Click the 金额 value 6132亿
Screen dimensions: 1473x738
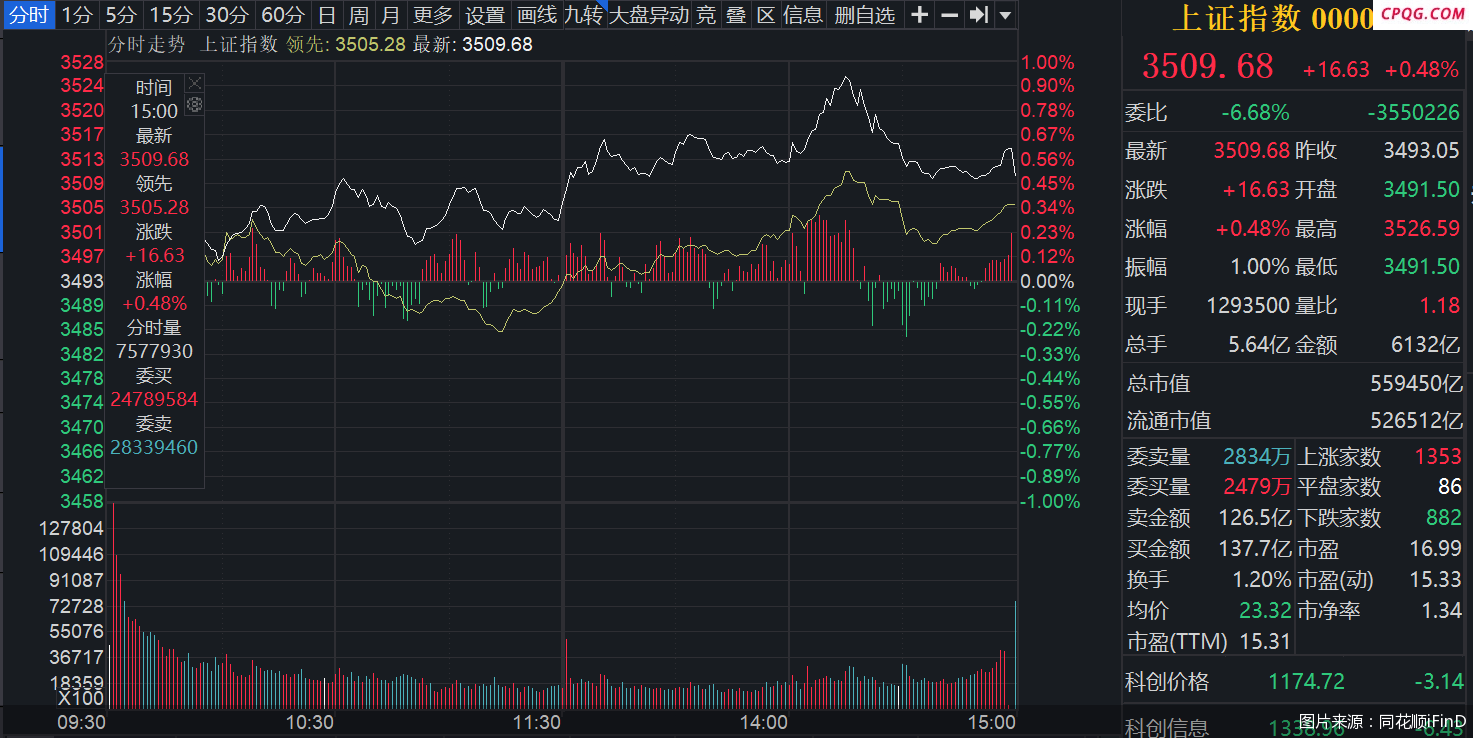click(x=1426, y=345)
